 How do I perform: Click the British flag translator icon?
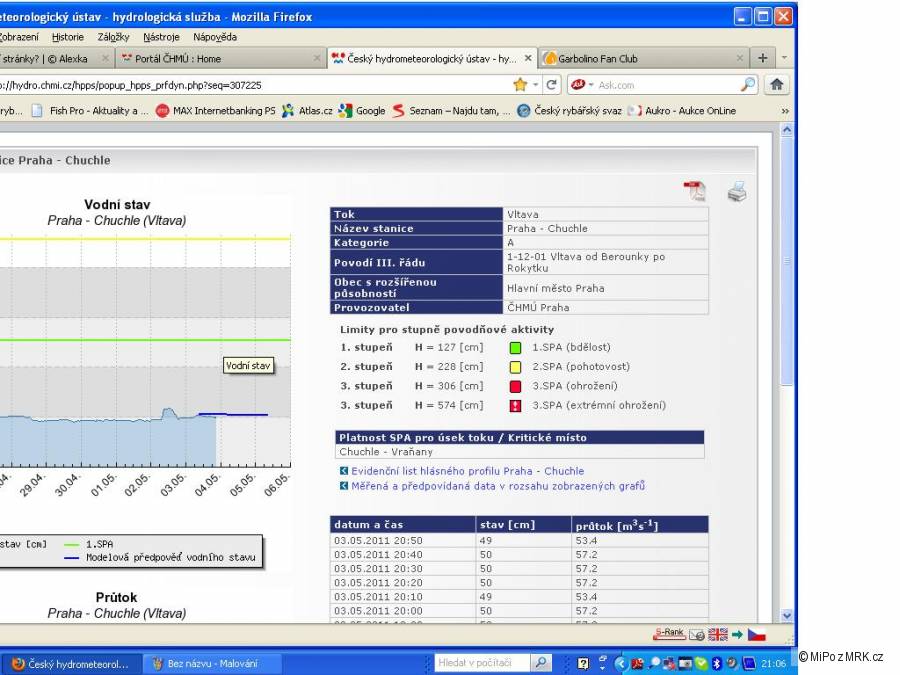click(x=717, y=634)
